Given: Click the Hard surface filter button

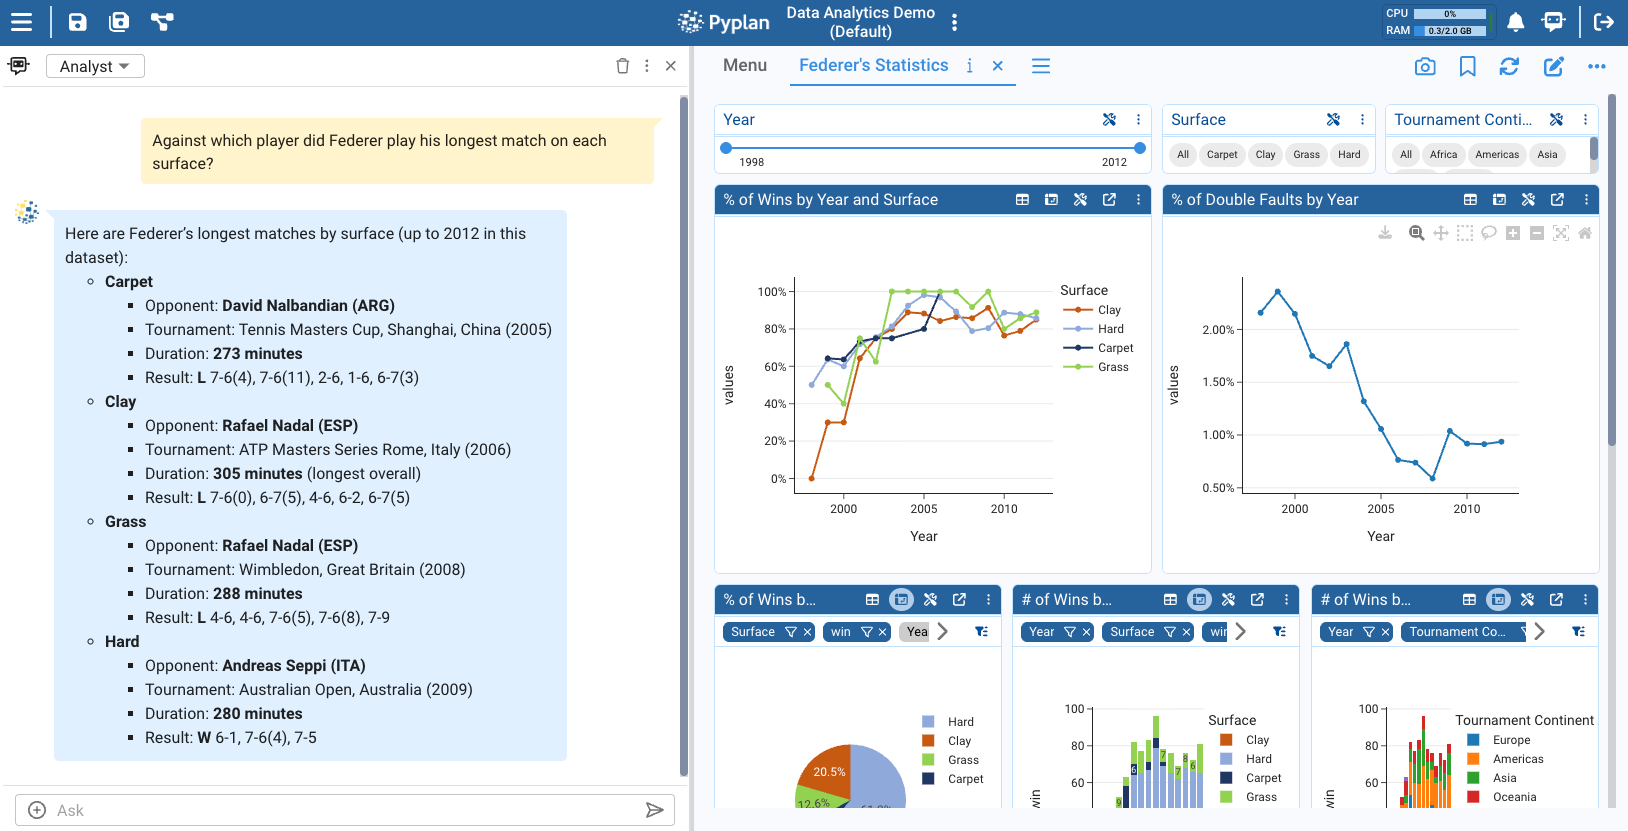Looking at the screenshot, I should click(1349, 154).
